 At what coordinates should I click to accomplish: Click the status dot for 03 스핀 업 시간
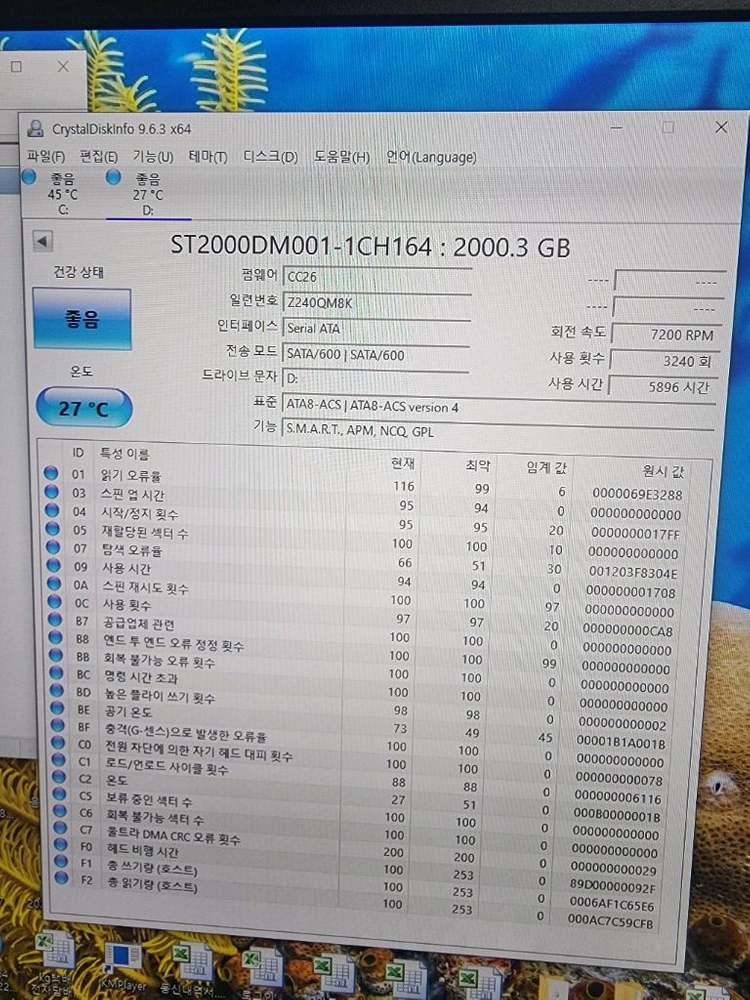tap(51, 492)
